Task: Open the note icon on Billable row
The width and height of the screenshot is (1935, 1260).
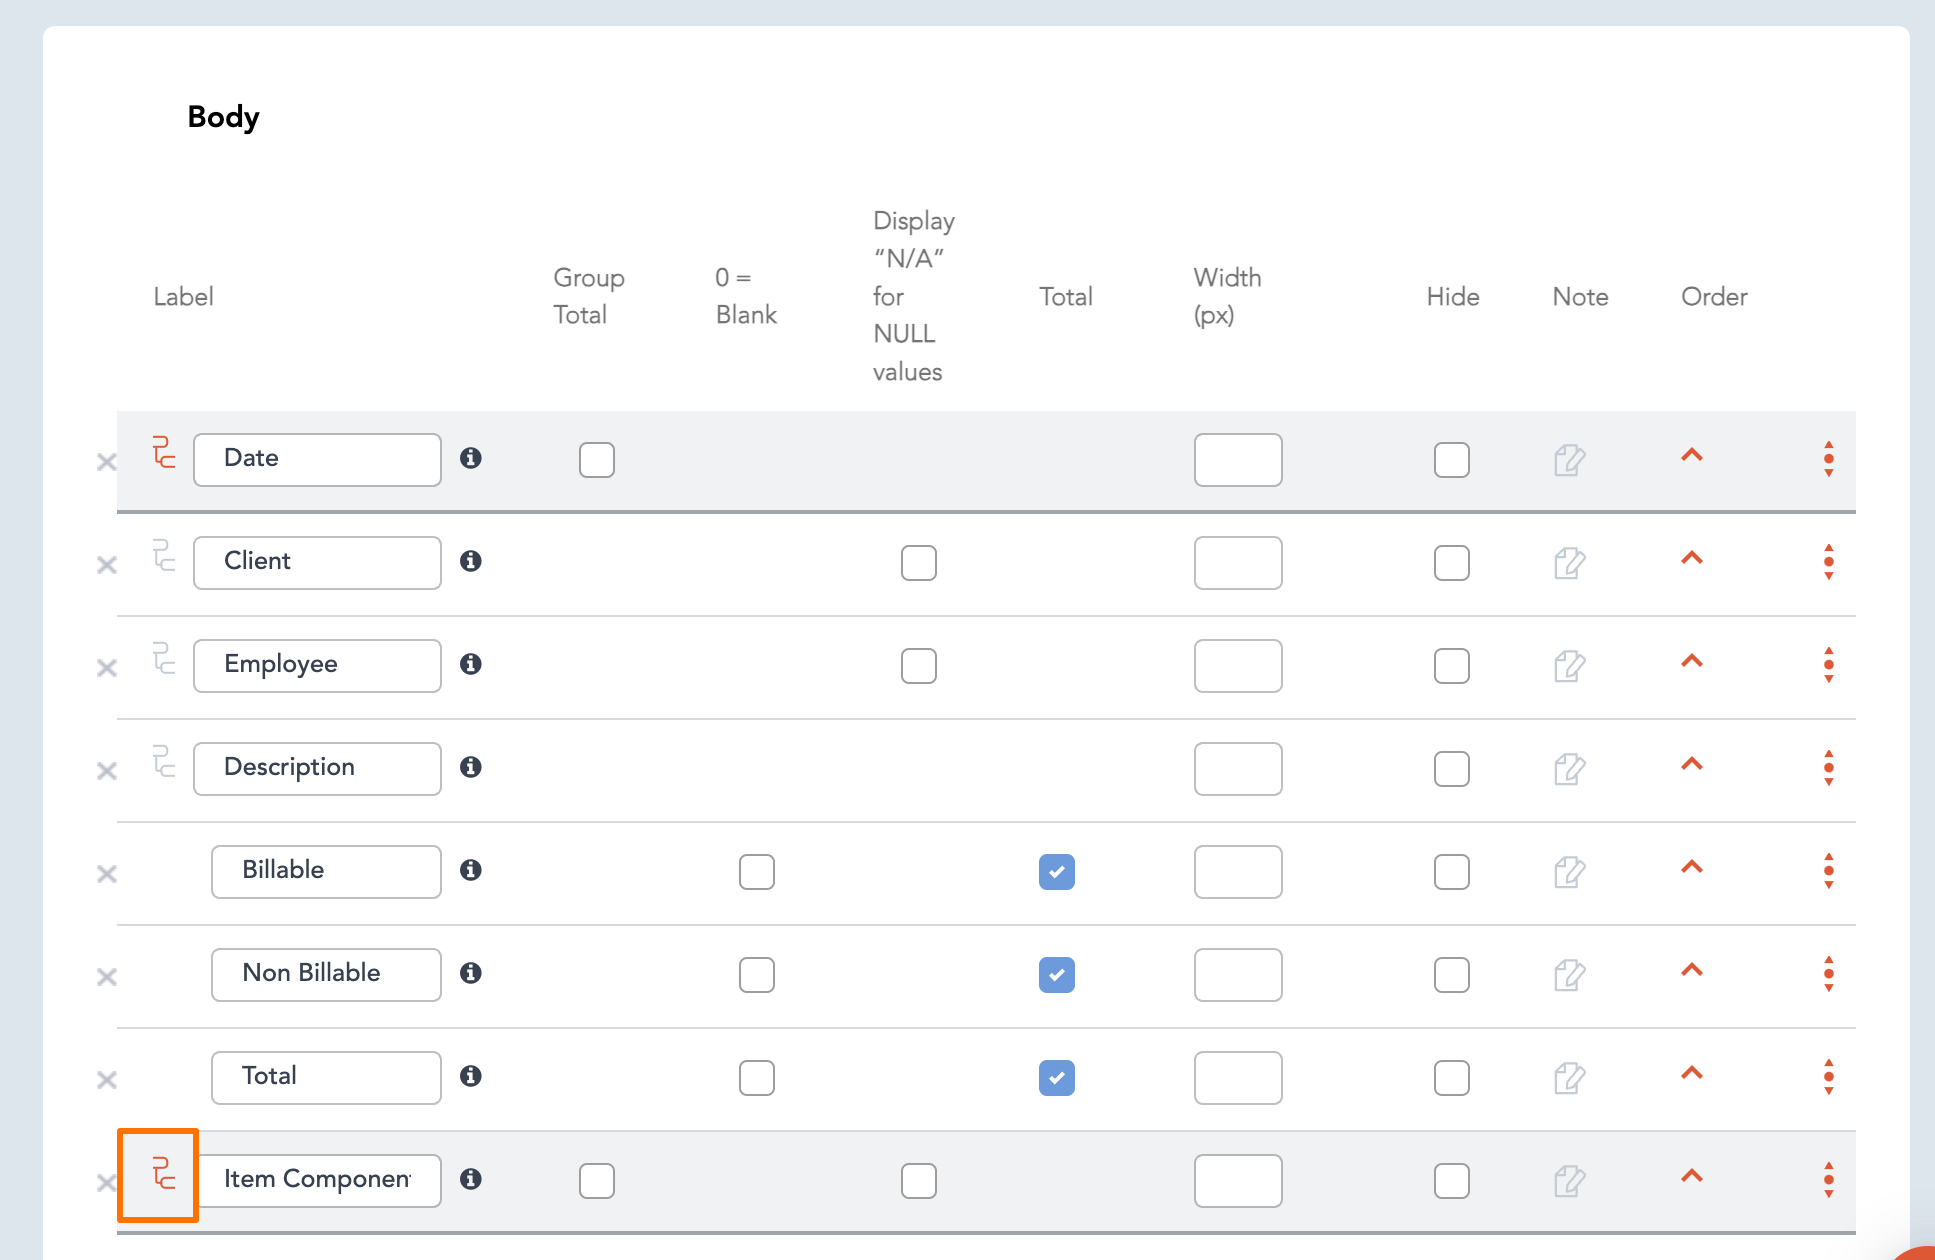Action: pyautogui.click(x=1570, y=872)
